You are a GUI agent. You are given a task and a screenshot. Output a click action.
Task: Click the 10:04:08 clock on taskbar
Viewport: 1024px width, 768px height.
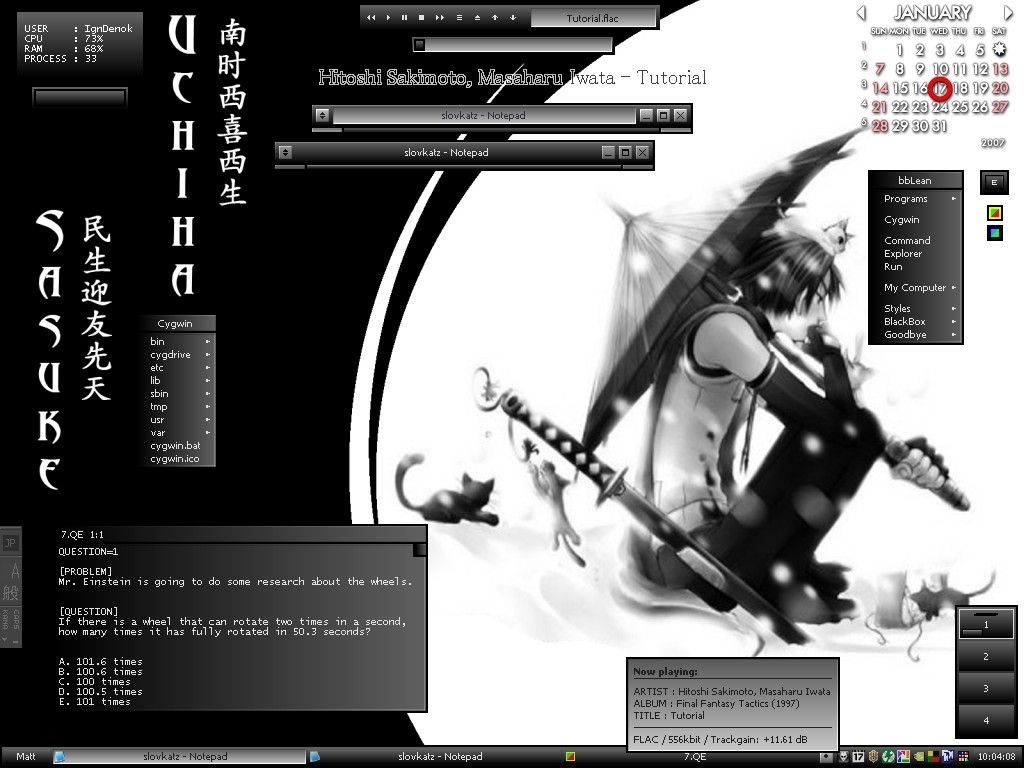997,756
